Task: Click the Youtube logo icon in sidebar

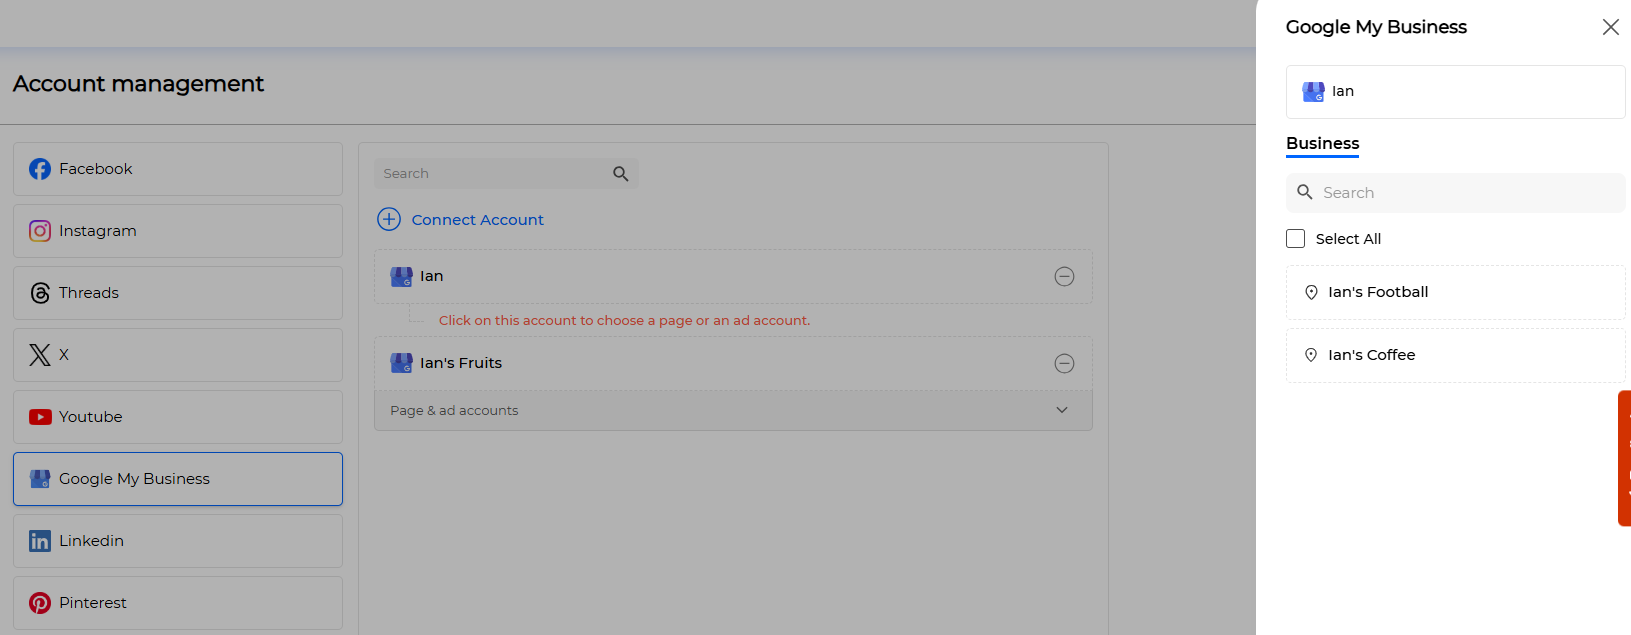Action: pyautogui.click(x=40, y=417)
